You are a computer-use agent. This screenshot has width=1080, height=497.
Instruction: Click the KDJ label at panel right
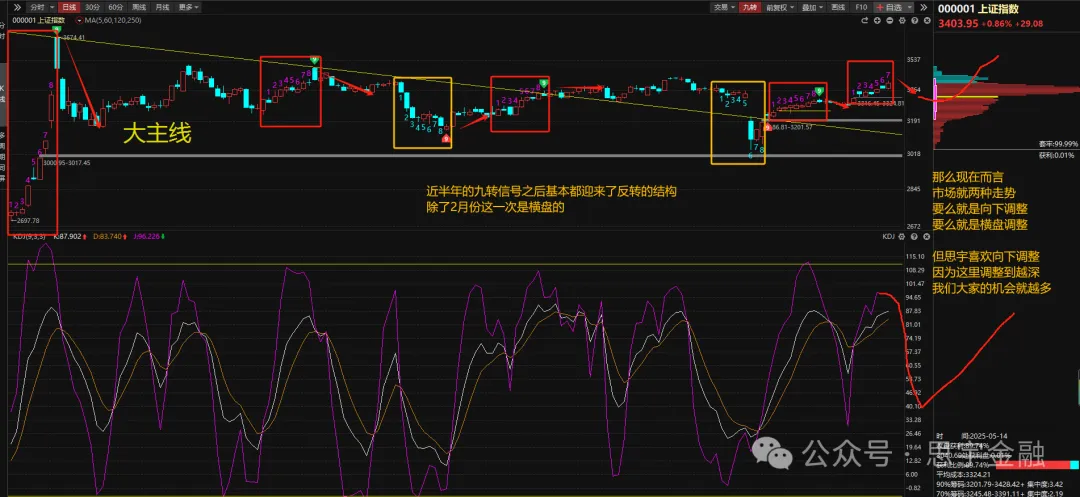coord(889,237)
